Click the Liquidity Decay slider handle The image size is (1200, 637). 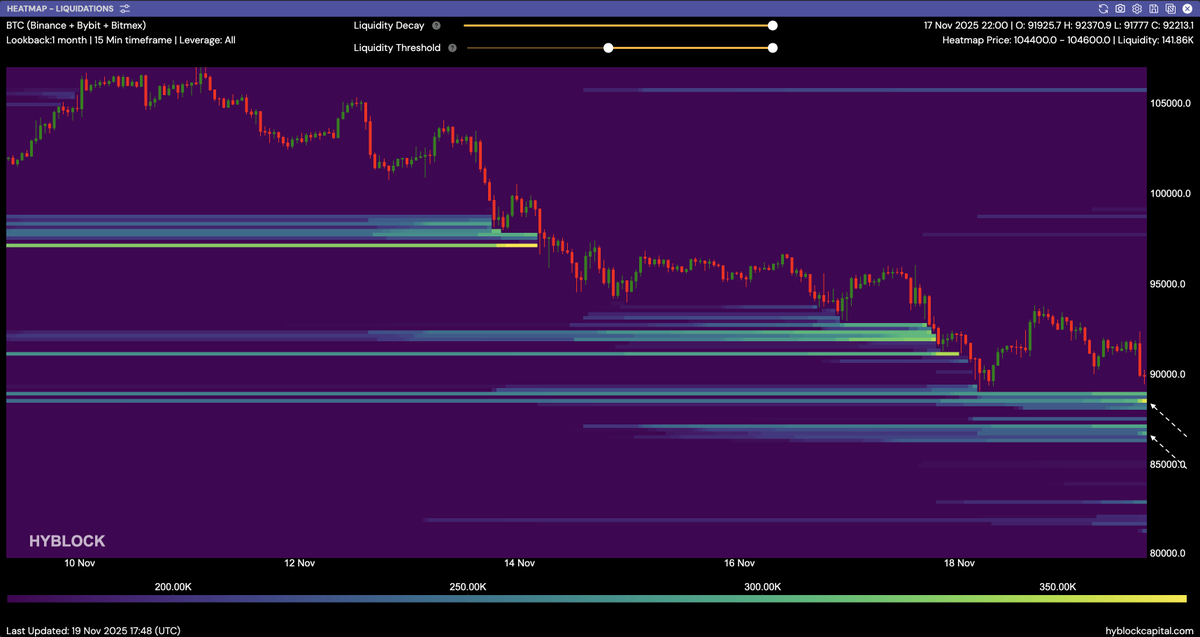[x=773, y=26]
